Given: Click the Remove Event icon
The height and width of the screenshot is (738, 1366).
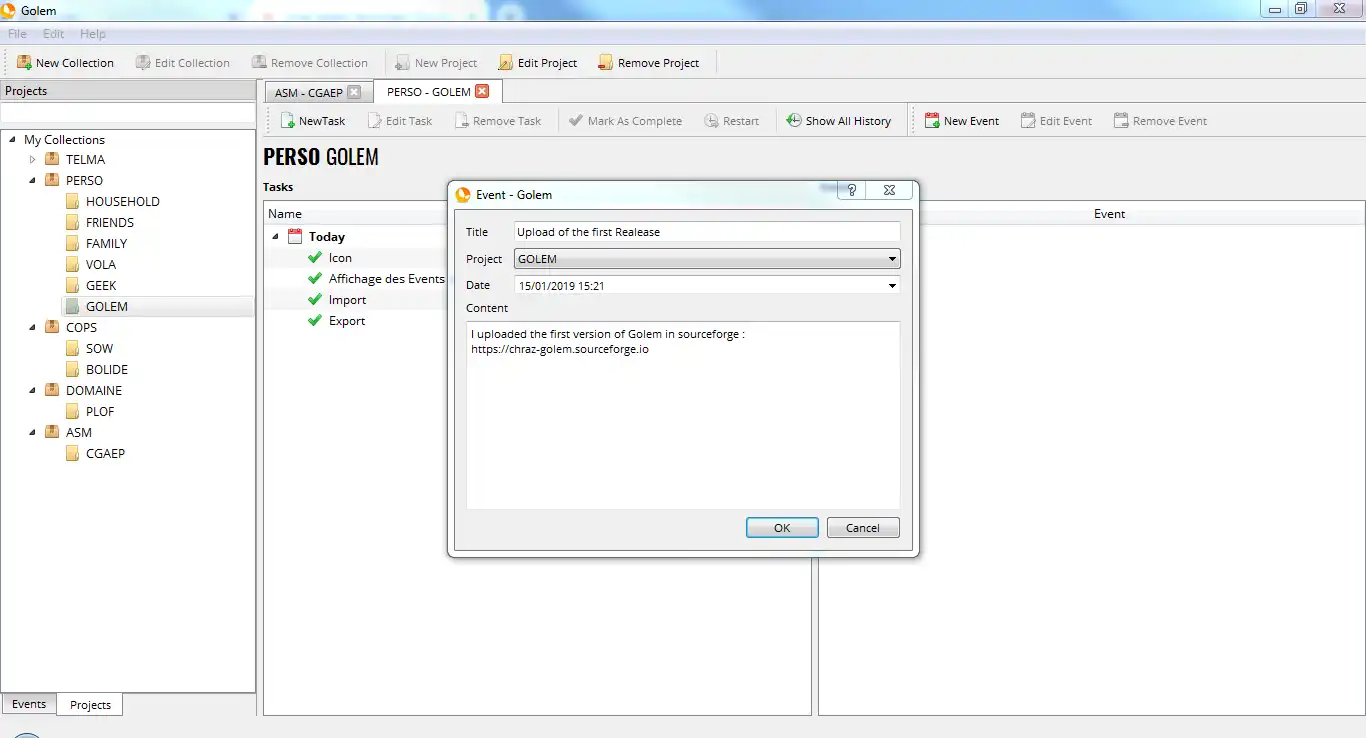Looking at the screenshot, I should coord(1121,121).
